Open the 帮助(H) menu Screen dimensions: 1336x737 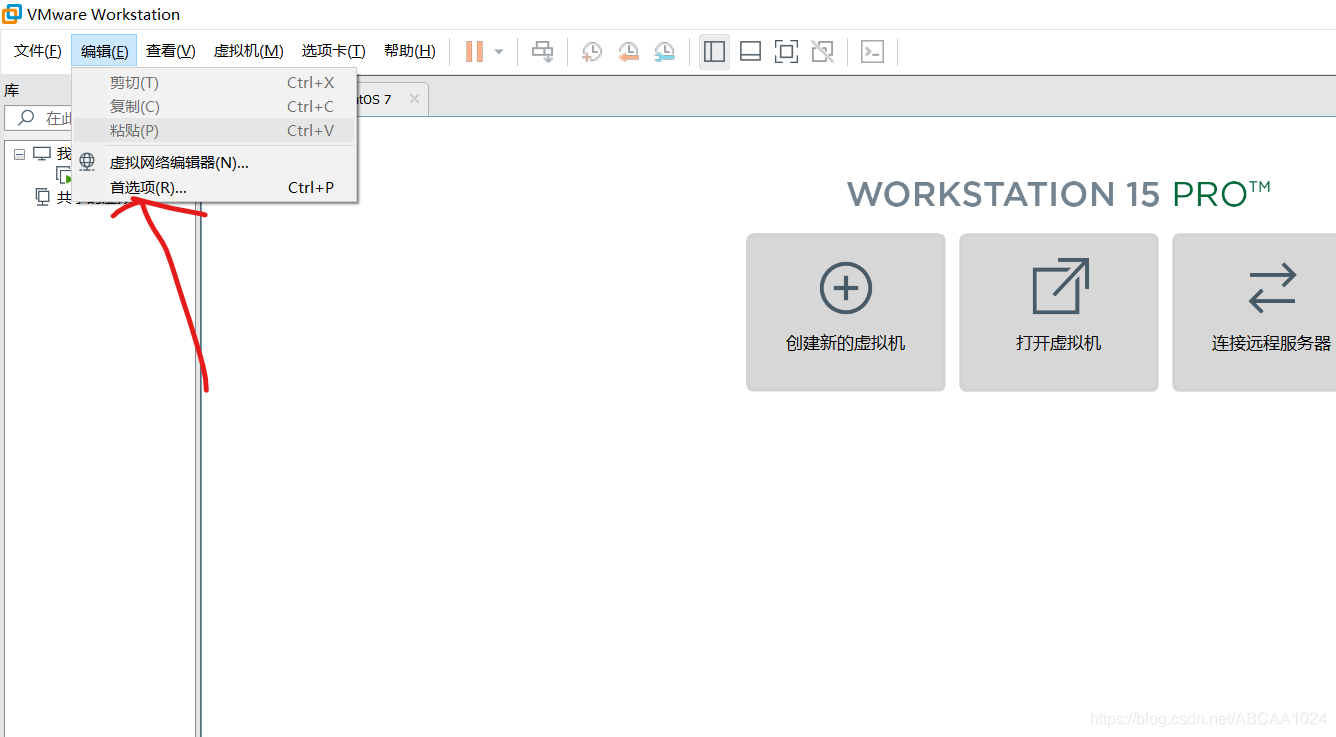(x=409, y=51)
